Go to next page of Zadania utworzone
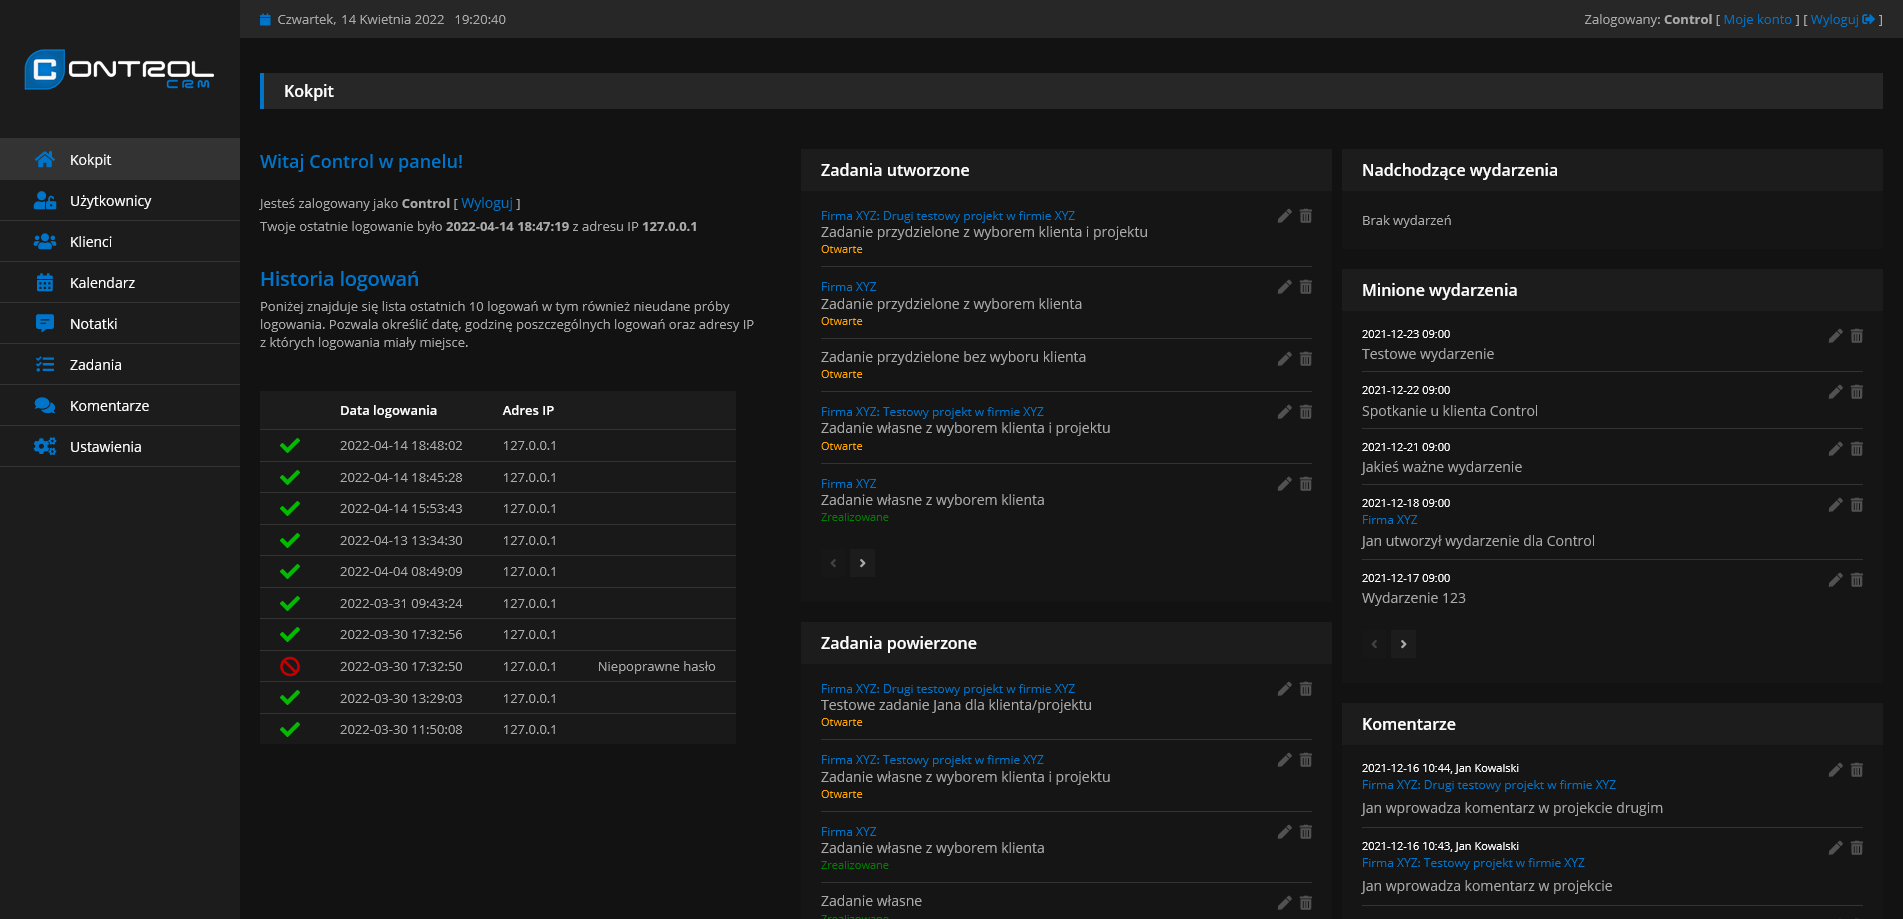This screenshot has height=919, width=1903. click(862, 563)
